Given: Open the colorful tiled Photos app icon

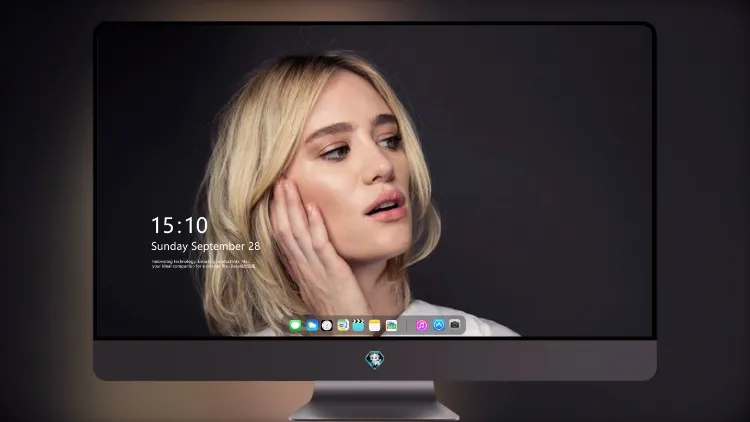Looking at the screenshot, I should pyautogui.click(x=391, y=326).
